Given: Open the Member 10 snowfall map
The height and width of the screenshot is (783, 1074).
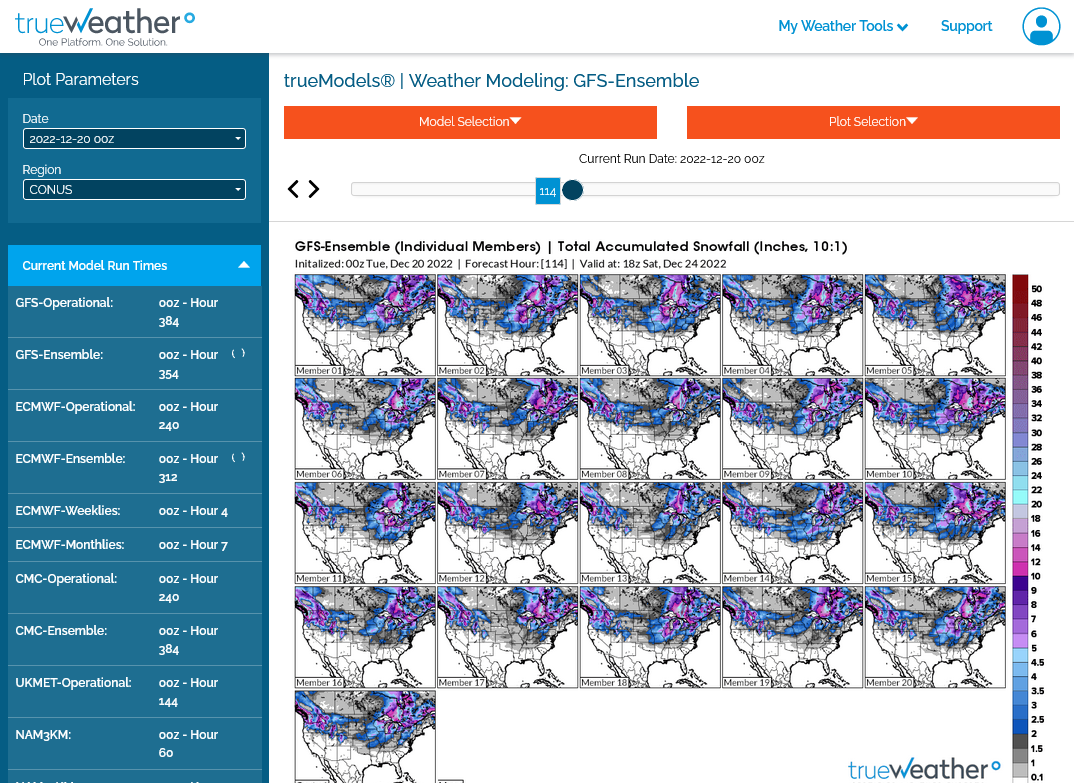Looking at the screenshot, I should click(935, 429).
